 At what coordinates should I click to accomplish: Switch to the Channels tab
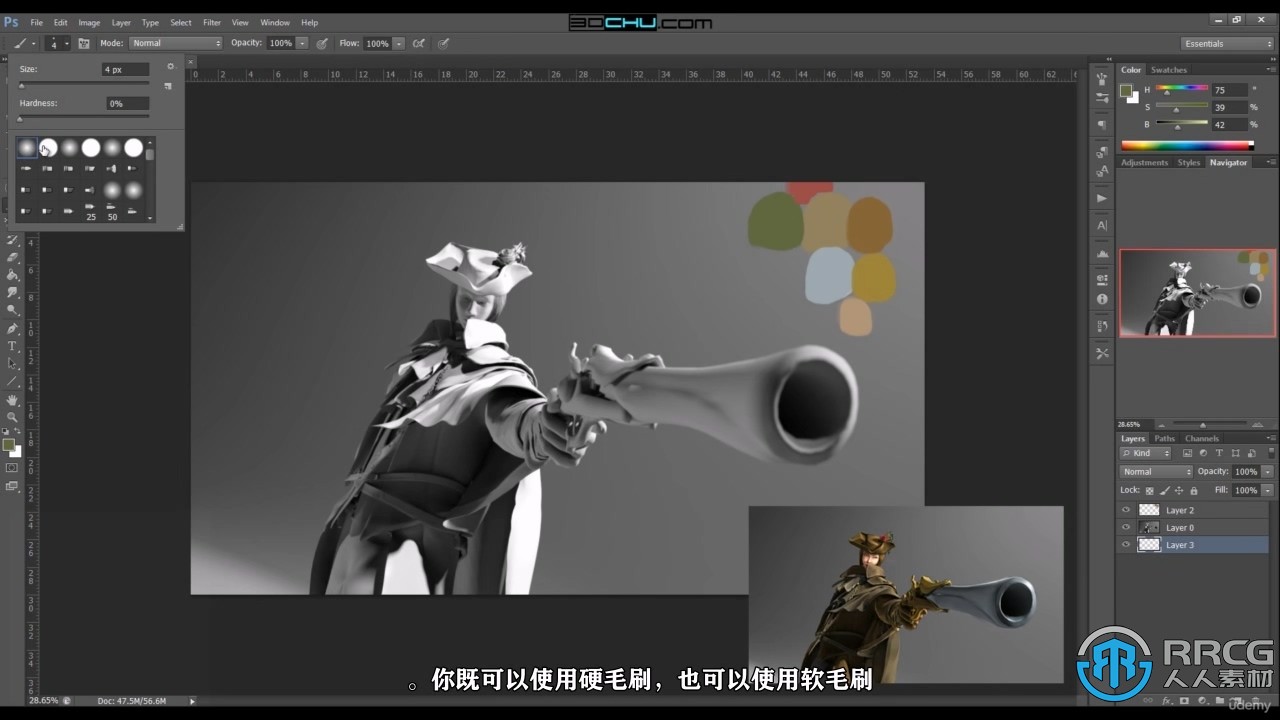tap(1201, 438)
